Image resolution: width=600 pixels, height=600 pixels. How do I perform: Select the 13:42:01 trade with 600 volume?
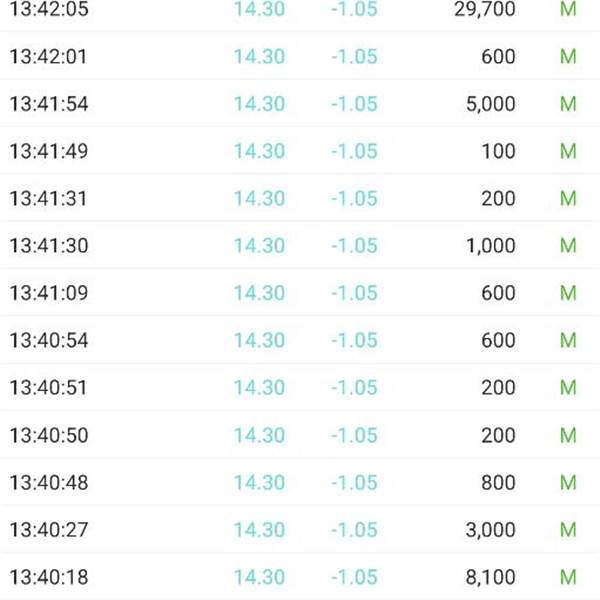click(x=300, y=56)
